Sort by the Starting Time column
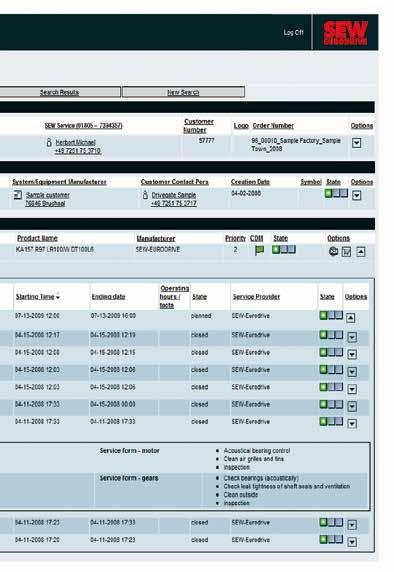The image size is (394, 572). pyautogui.click(x=35, y=297)
